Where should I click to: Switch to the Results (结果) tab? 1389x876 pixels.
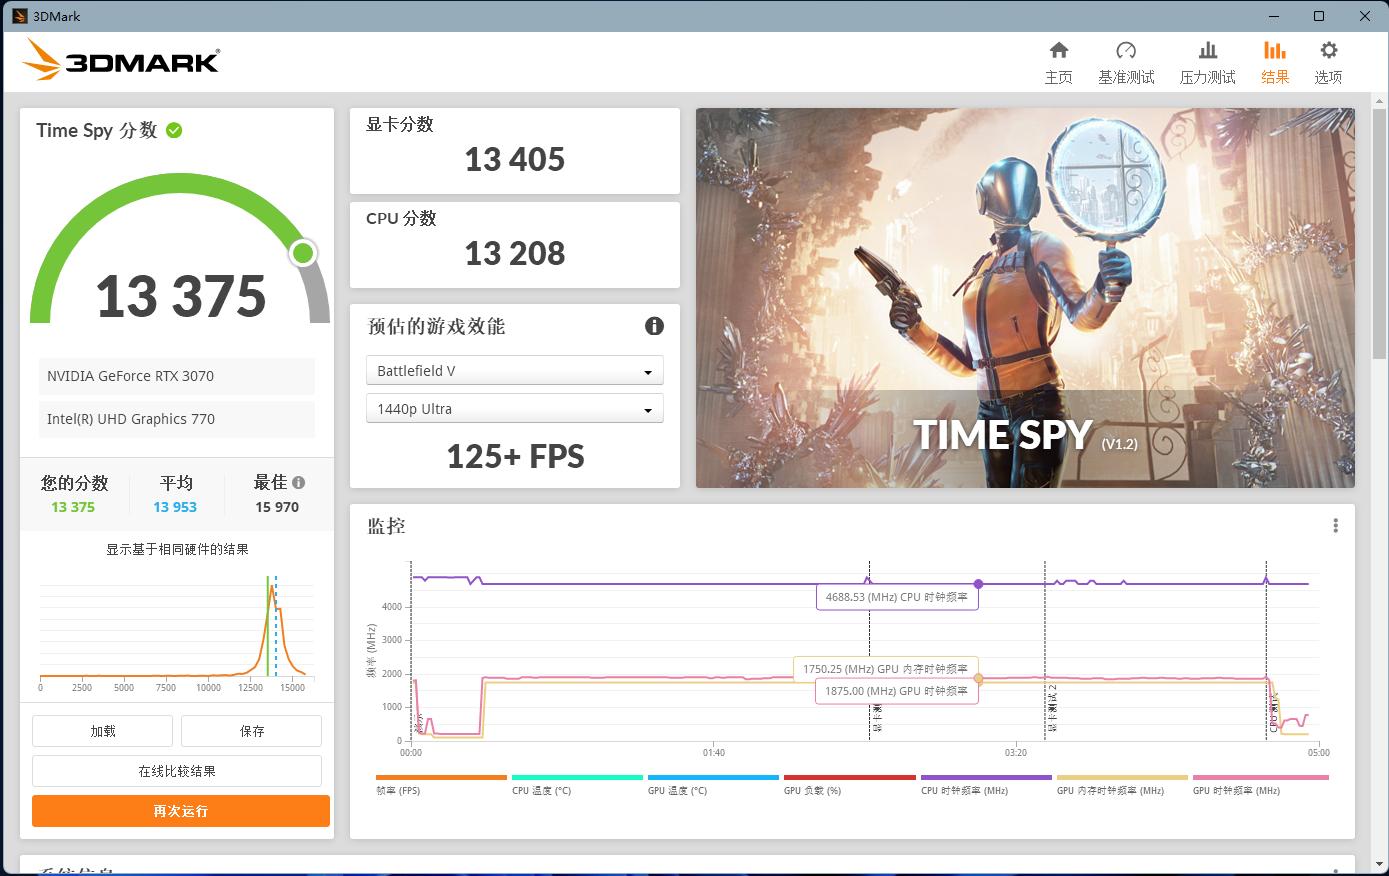point(1274,62)
